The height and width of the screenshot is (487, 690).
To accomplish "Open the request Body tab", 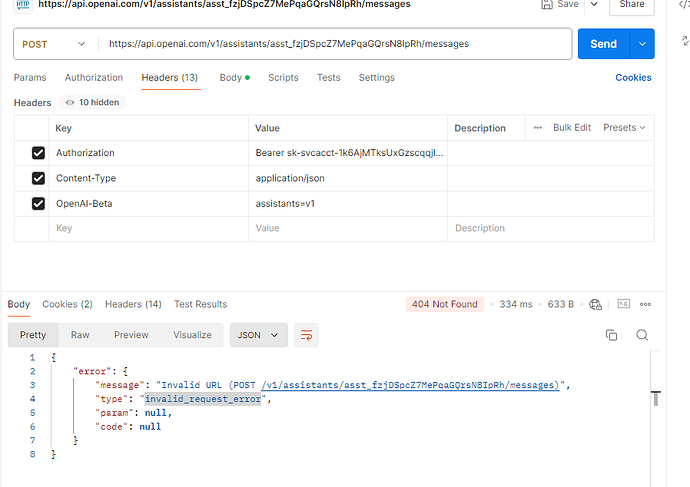I will pyautogui.click(x=235, y=77).
